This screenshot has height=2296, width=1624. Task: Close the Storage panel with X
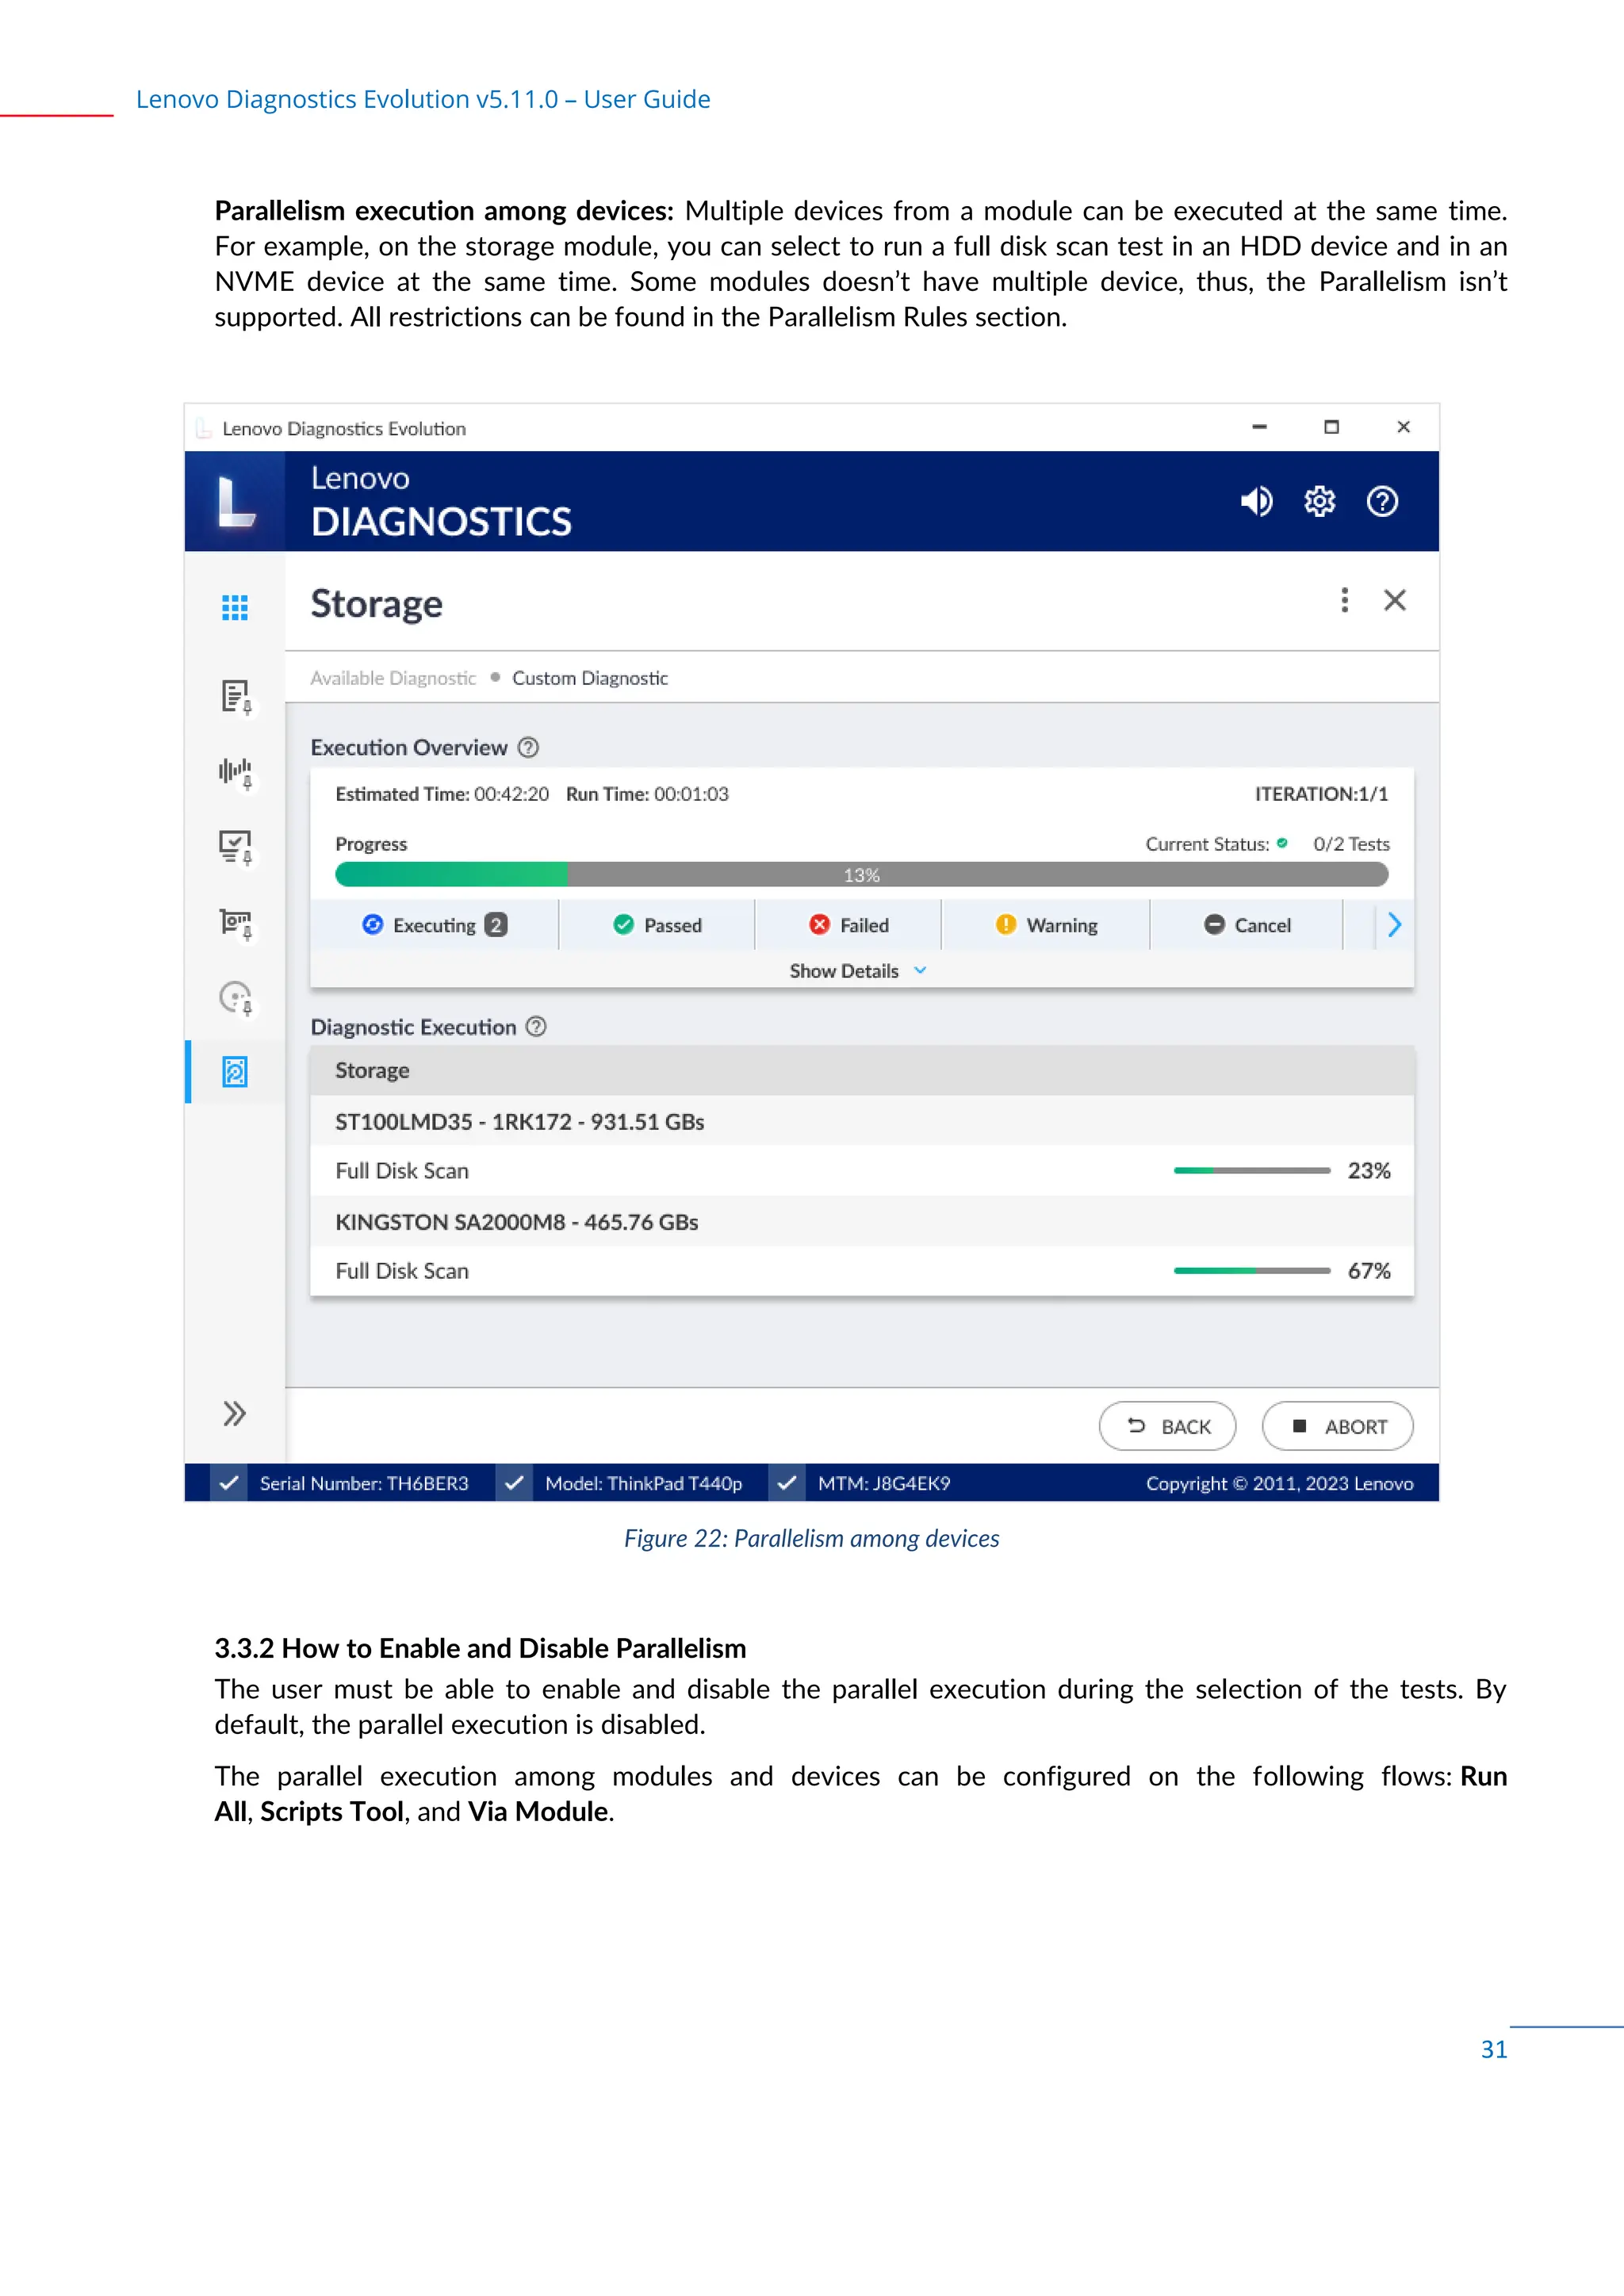1395,600
